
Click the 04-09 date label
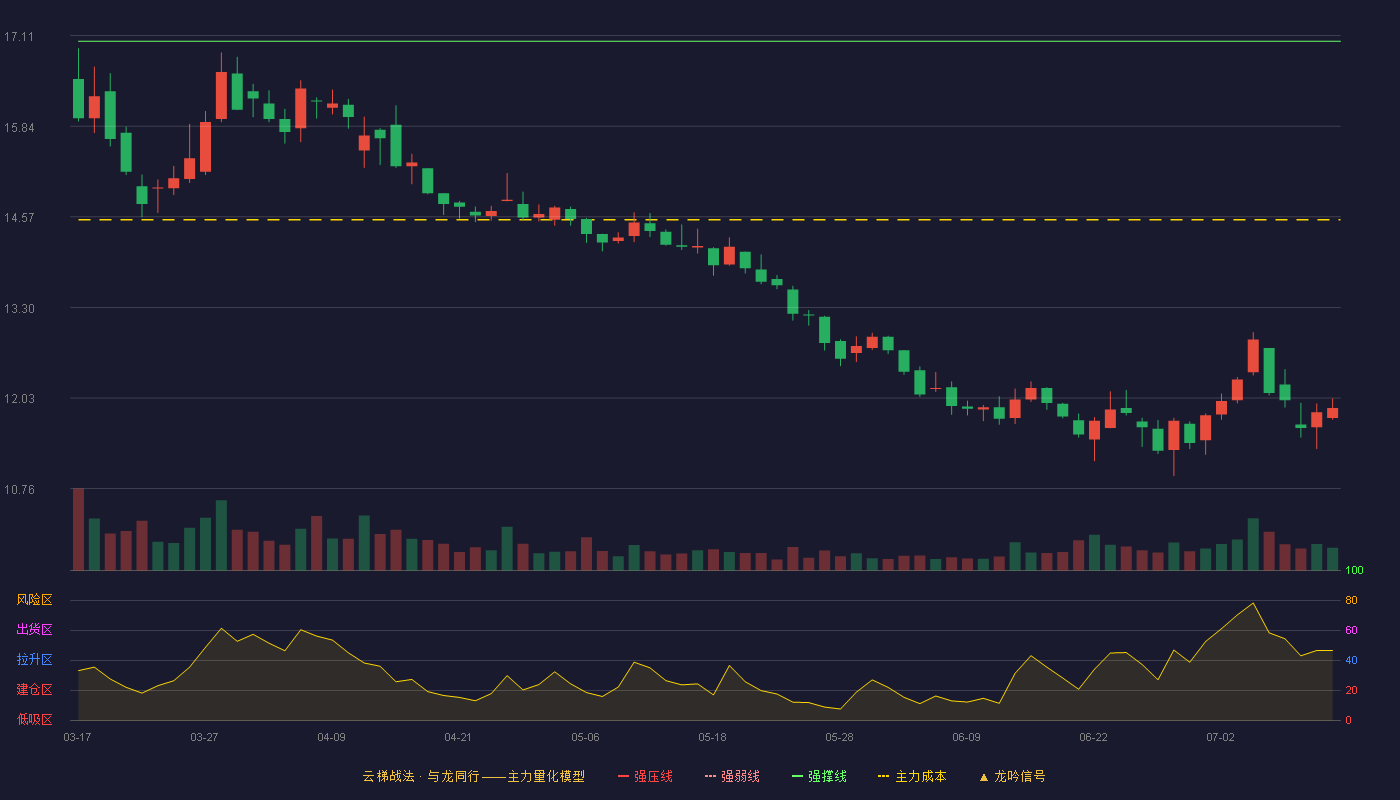(331, 737)
